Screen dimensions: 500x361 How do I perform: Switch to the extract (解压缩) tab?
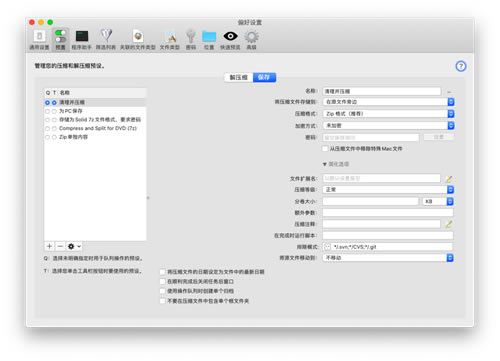[x=238, y=77]
